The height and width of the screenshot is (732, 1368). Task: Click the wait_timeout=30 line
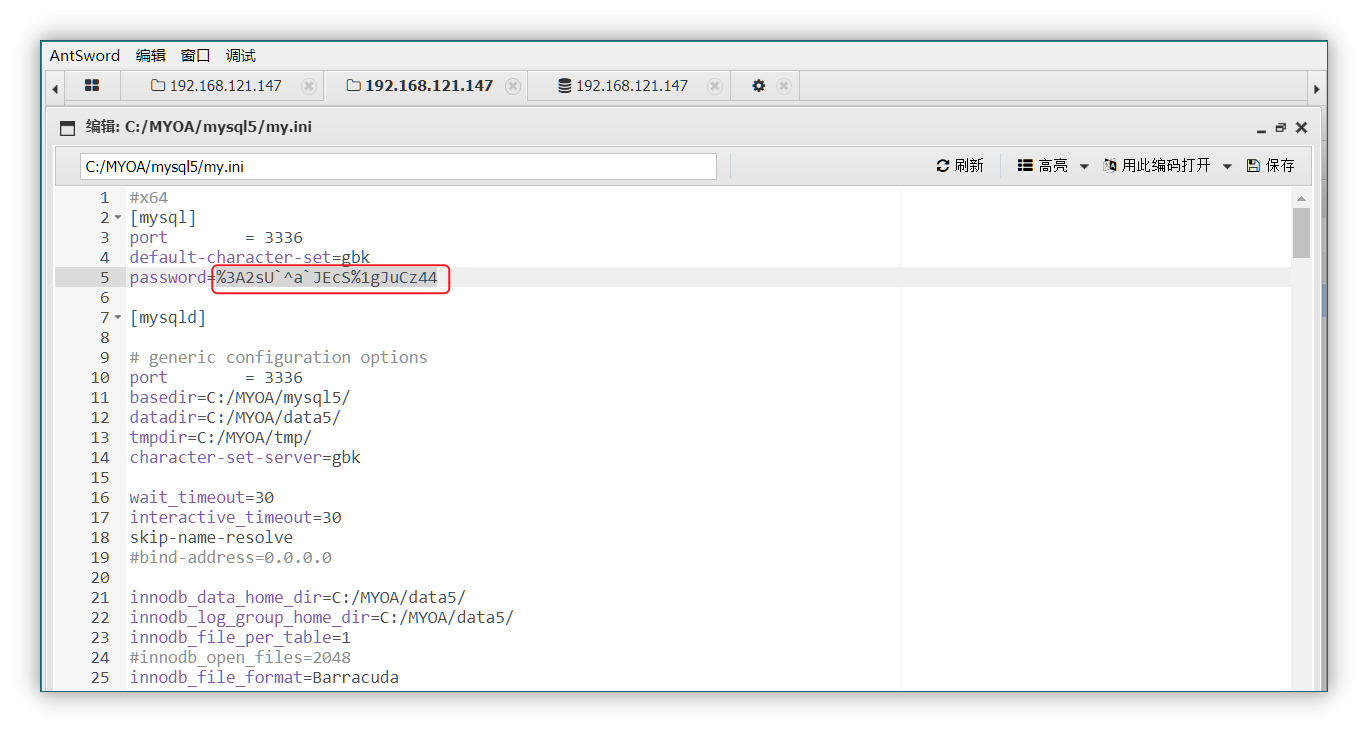tap(201, 498)
